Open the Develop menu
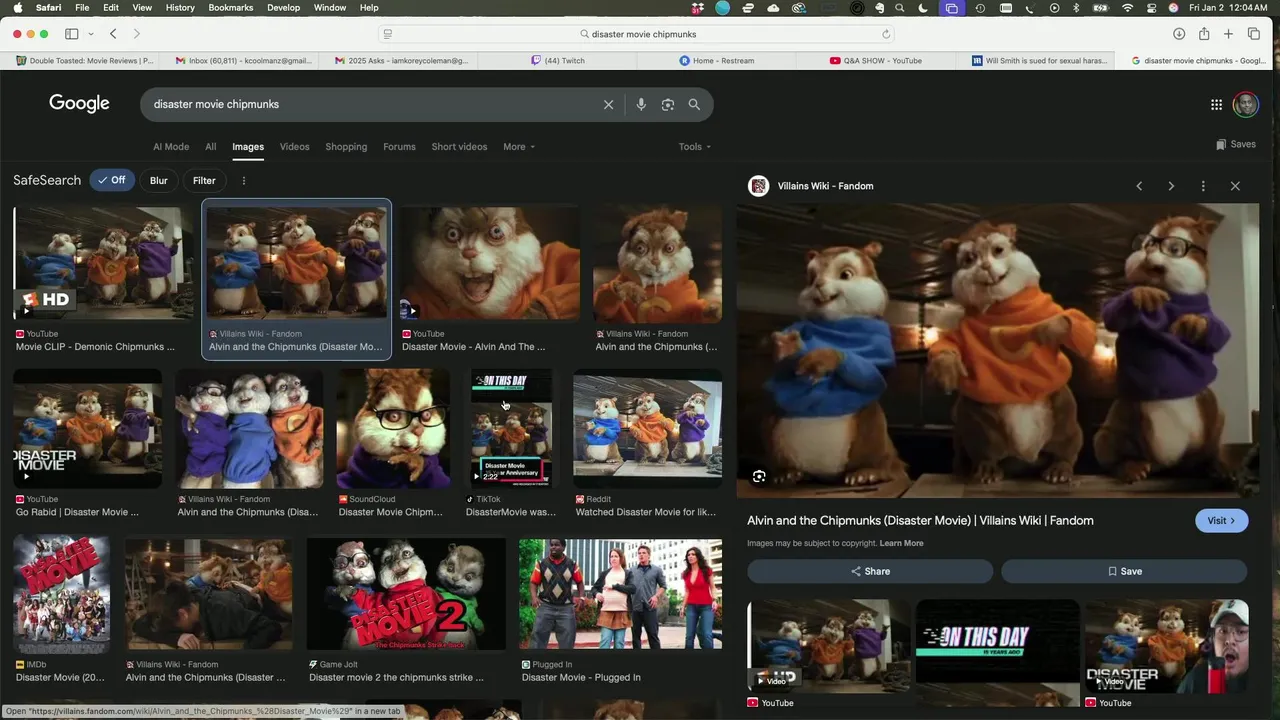This screenshot has width=1280, height=720. (x=283, y=8)
